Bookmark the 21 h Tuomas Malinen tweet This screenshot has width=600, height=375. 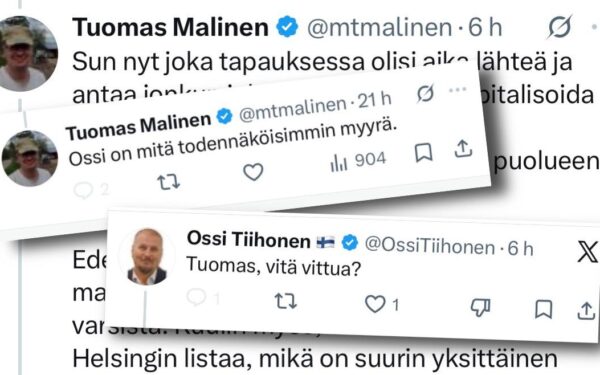[x=424, y=153]
